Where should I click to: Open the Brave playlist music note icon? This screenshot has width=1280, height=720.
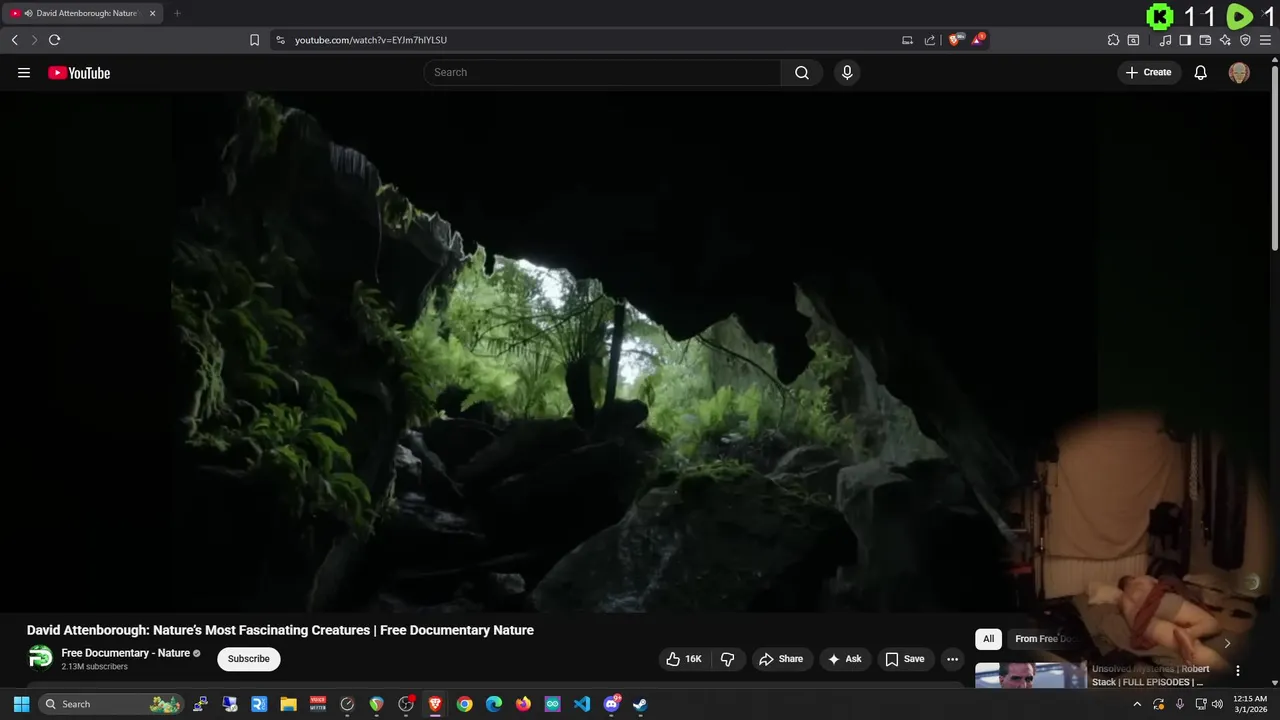(x=1165, y=40)
